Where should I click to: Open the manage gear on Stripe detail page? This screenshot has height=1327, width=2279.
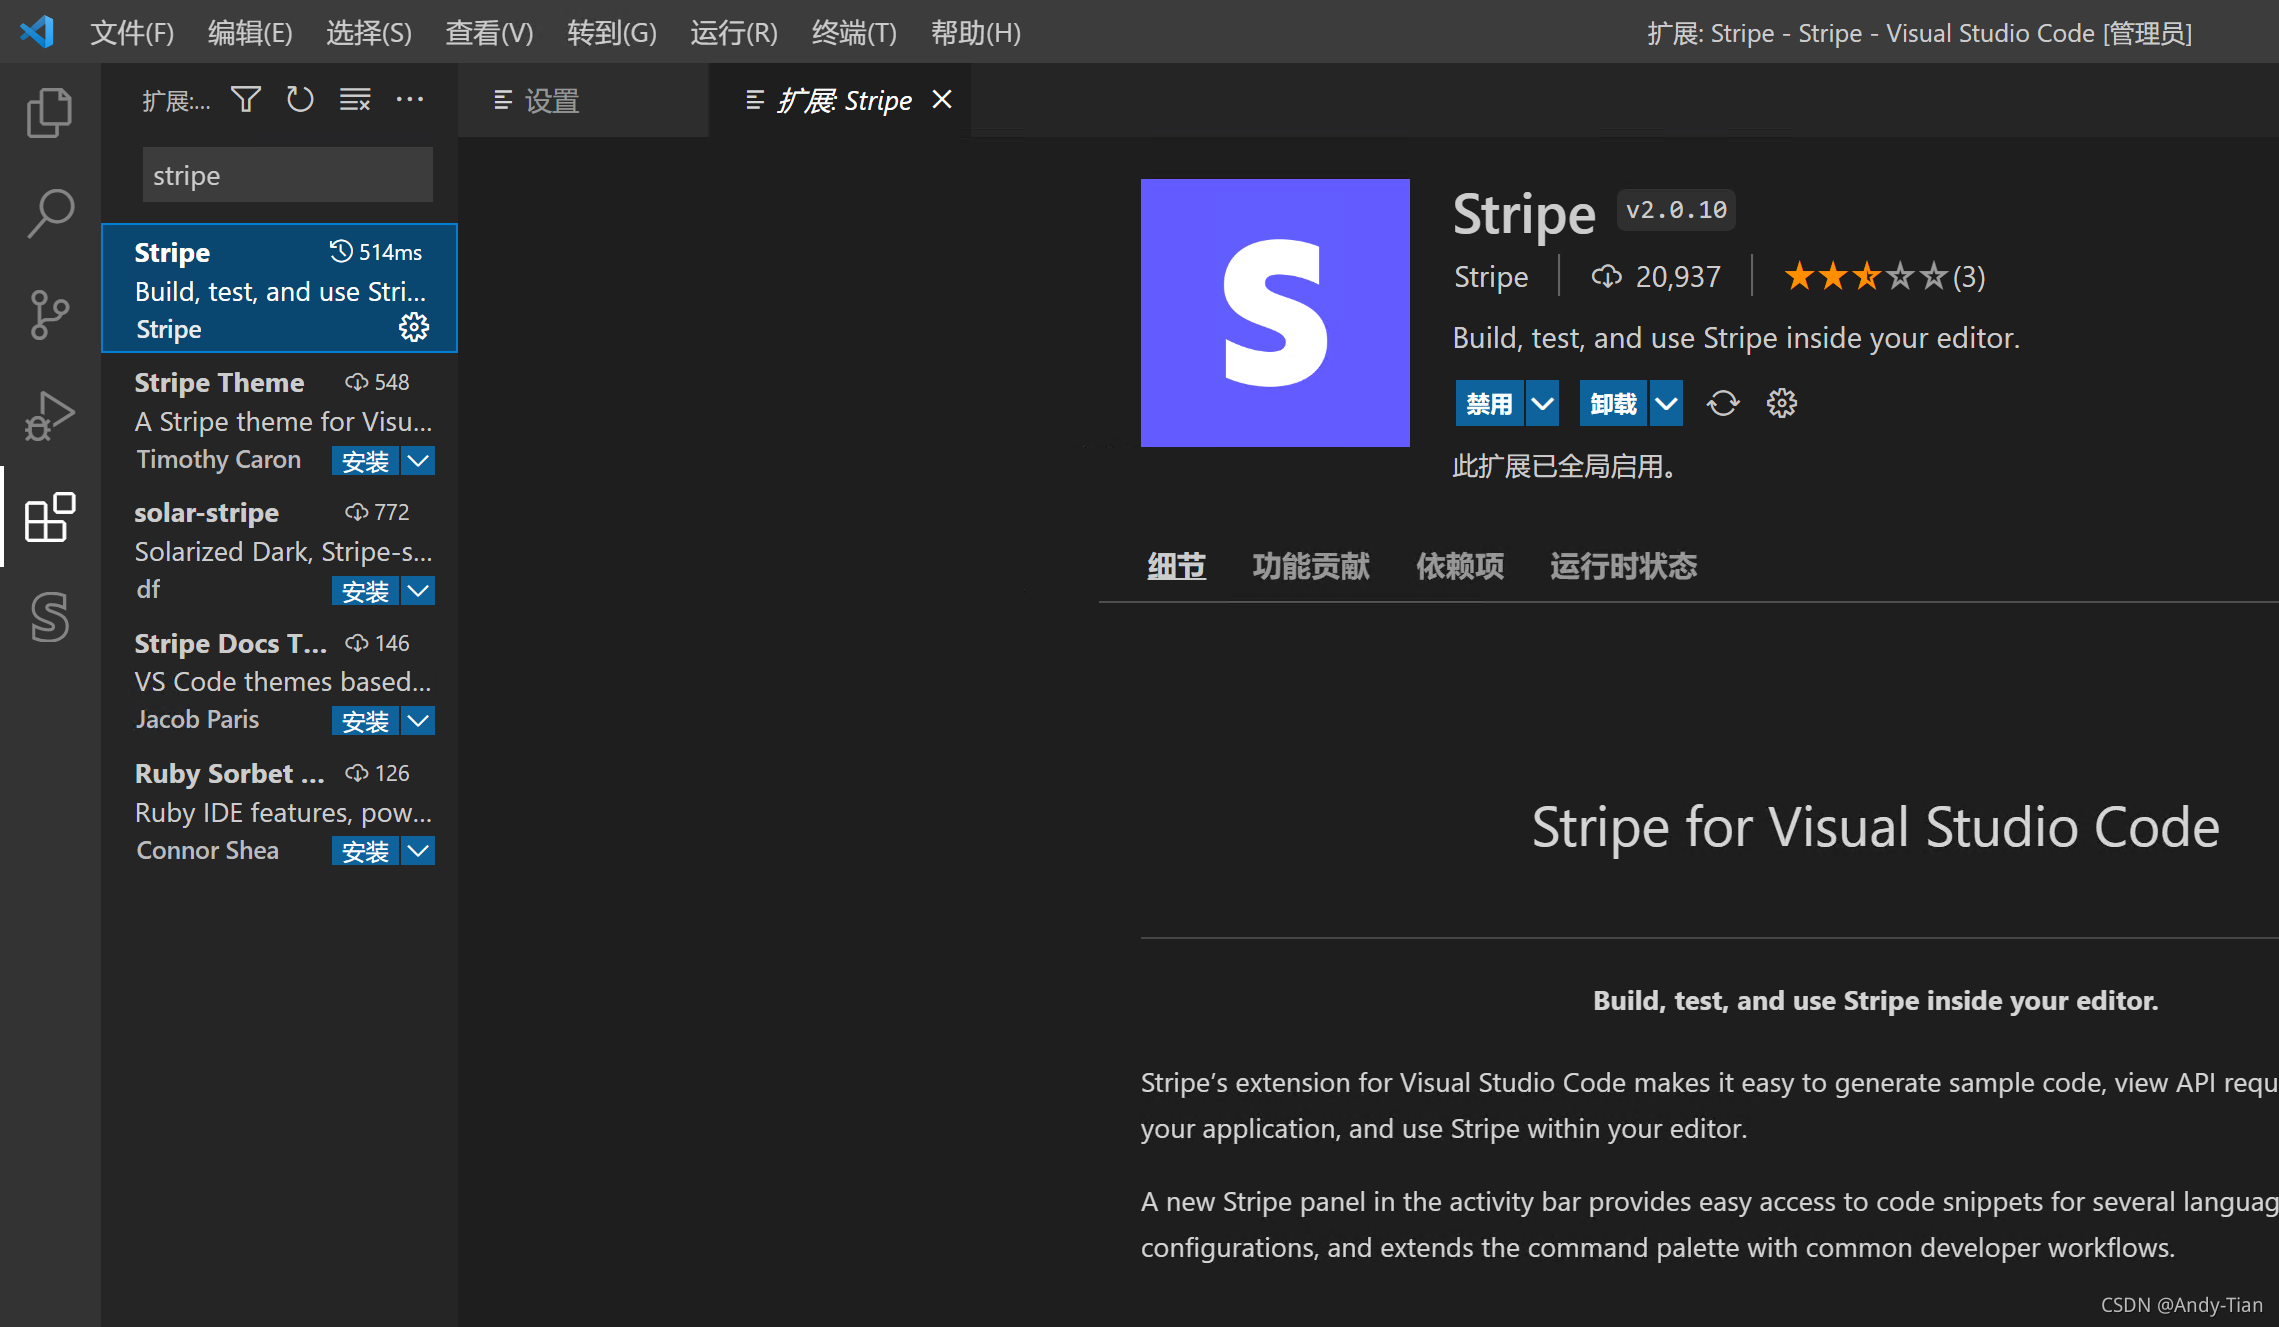(x=1782, y=404)
